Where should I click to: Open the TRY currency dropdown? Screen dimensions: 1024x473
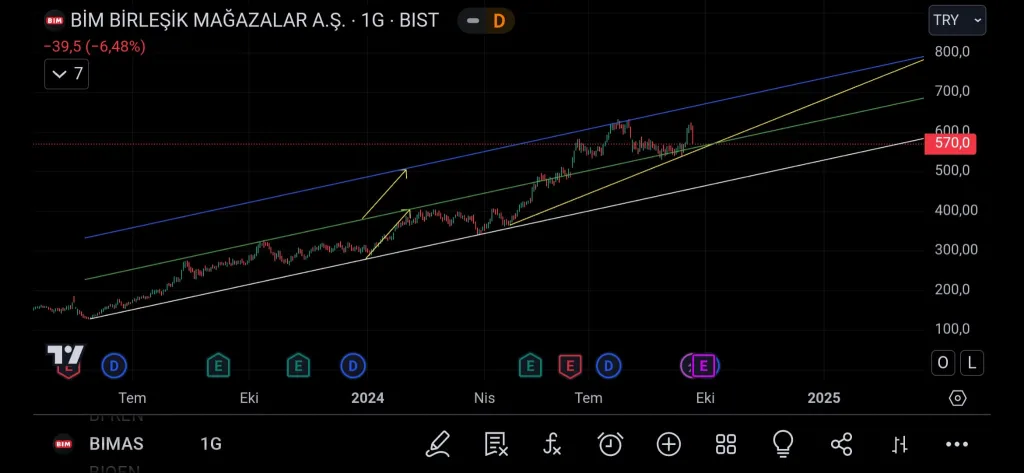[x=957, y=20]
